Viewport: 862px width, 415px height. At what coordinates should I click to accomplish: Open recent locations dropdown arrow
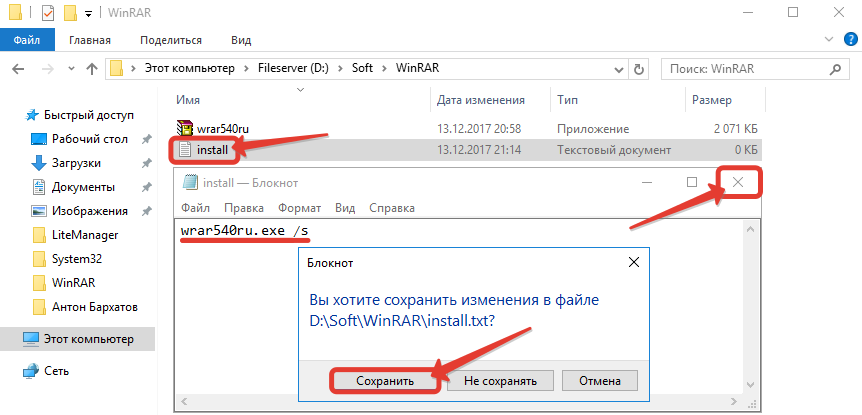(x=69, y=69)
